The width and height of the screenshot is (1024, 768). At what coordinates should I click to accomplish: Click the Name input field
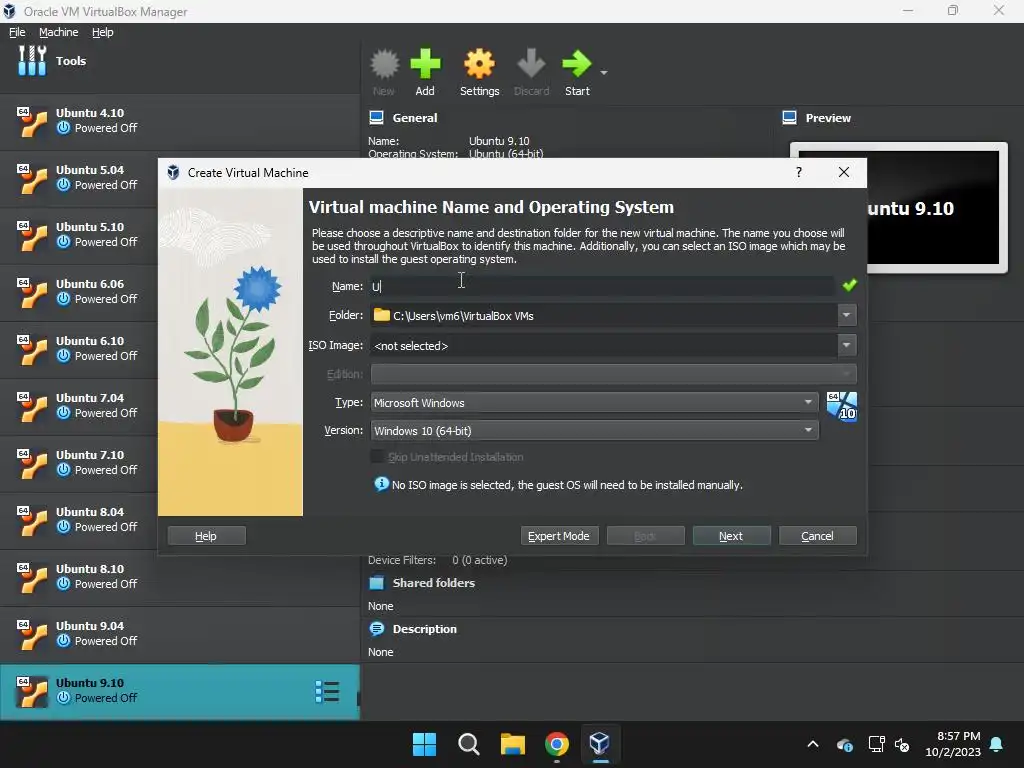click(602, 286)
